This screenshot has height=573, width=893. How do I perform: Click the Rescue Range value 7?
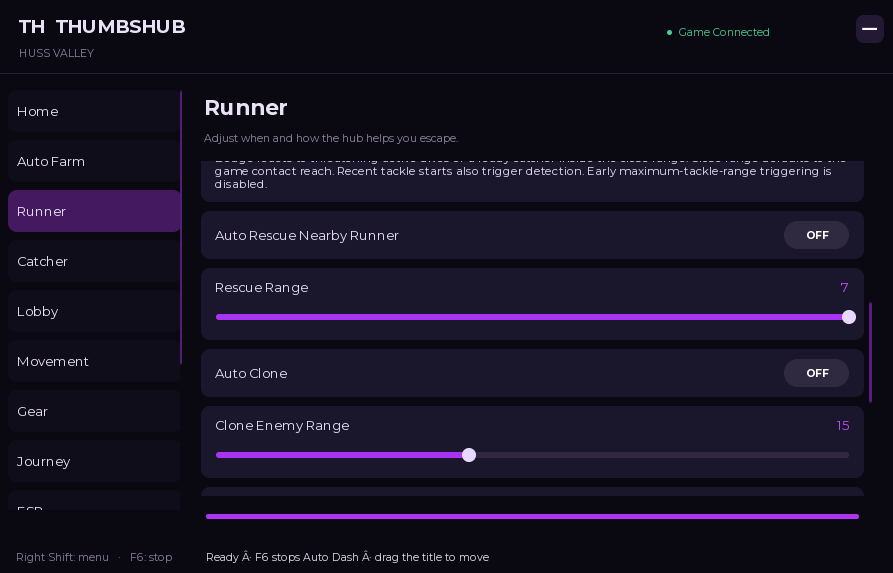coord(845,288)
